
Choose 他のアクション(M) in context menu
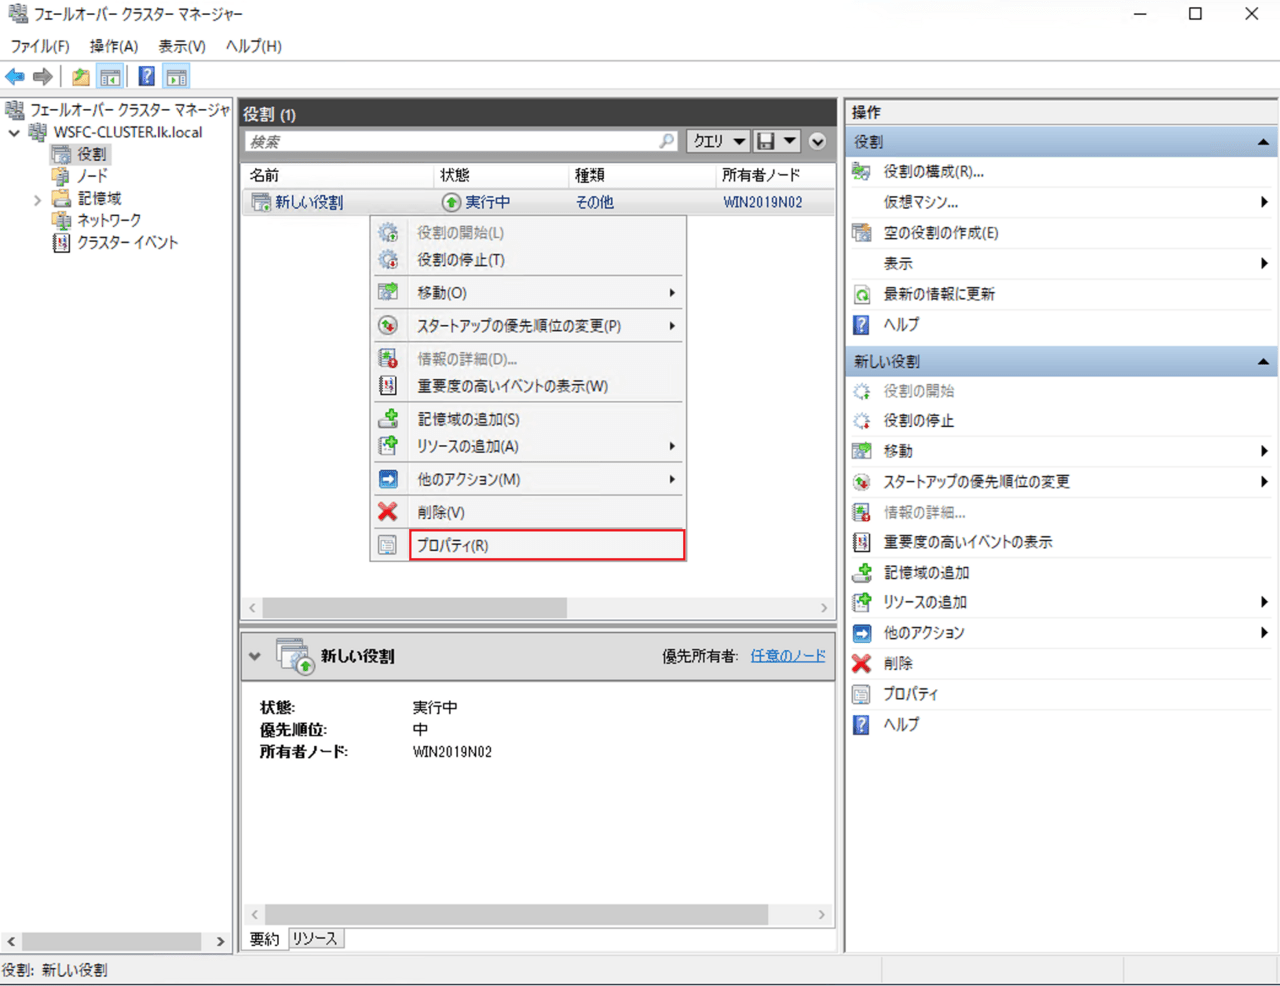527,479
